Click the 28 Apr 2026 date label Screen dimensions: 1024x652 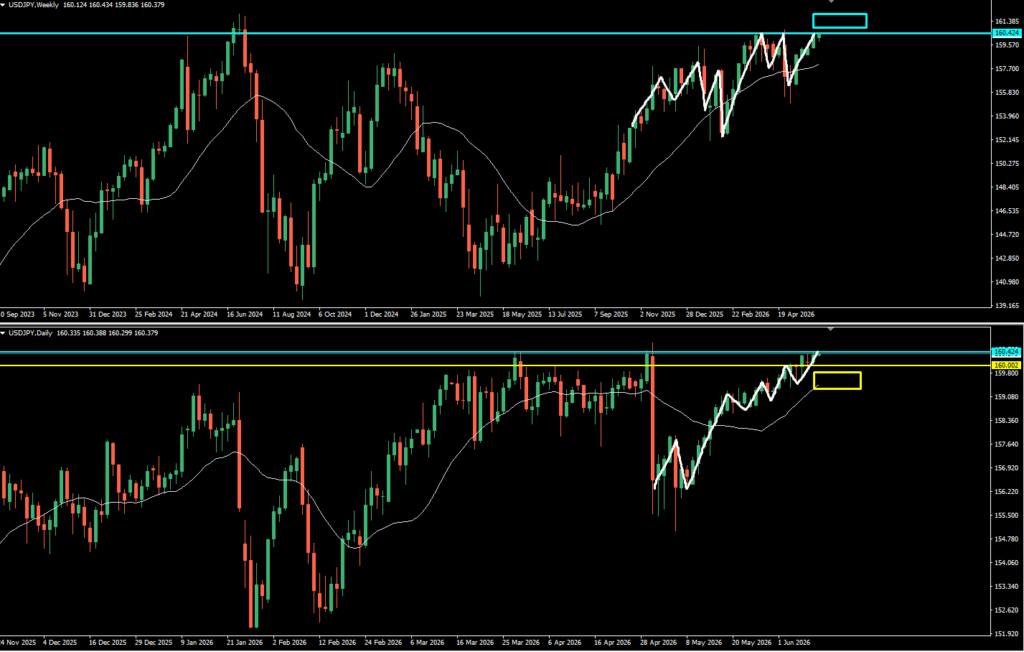658,642
